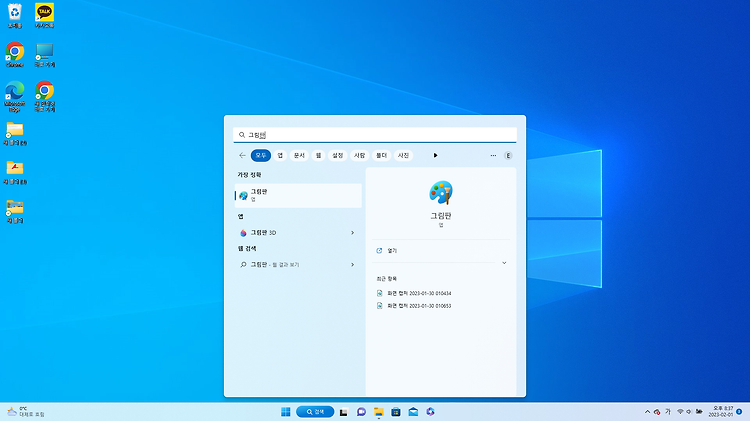Open the three-dot search options menu
Viewport: 750px width, 421px height.
[493, 155]
